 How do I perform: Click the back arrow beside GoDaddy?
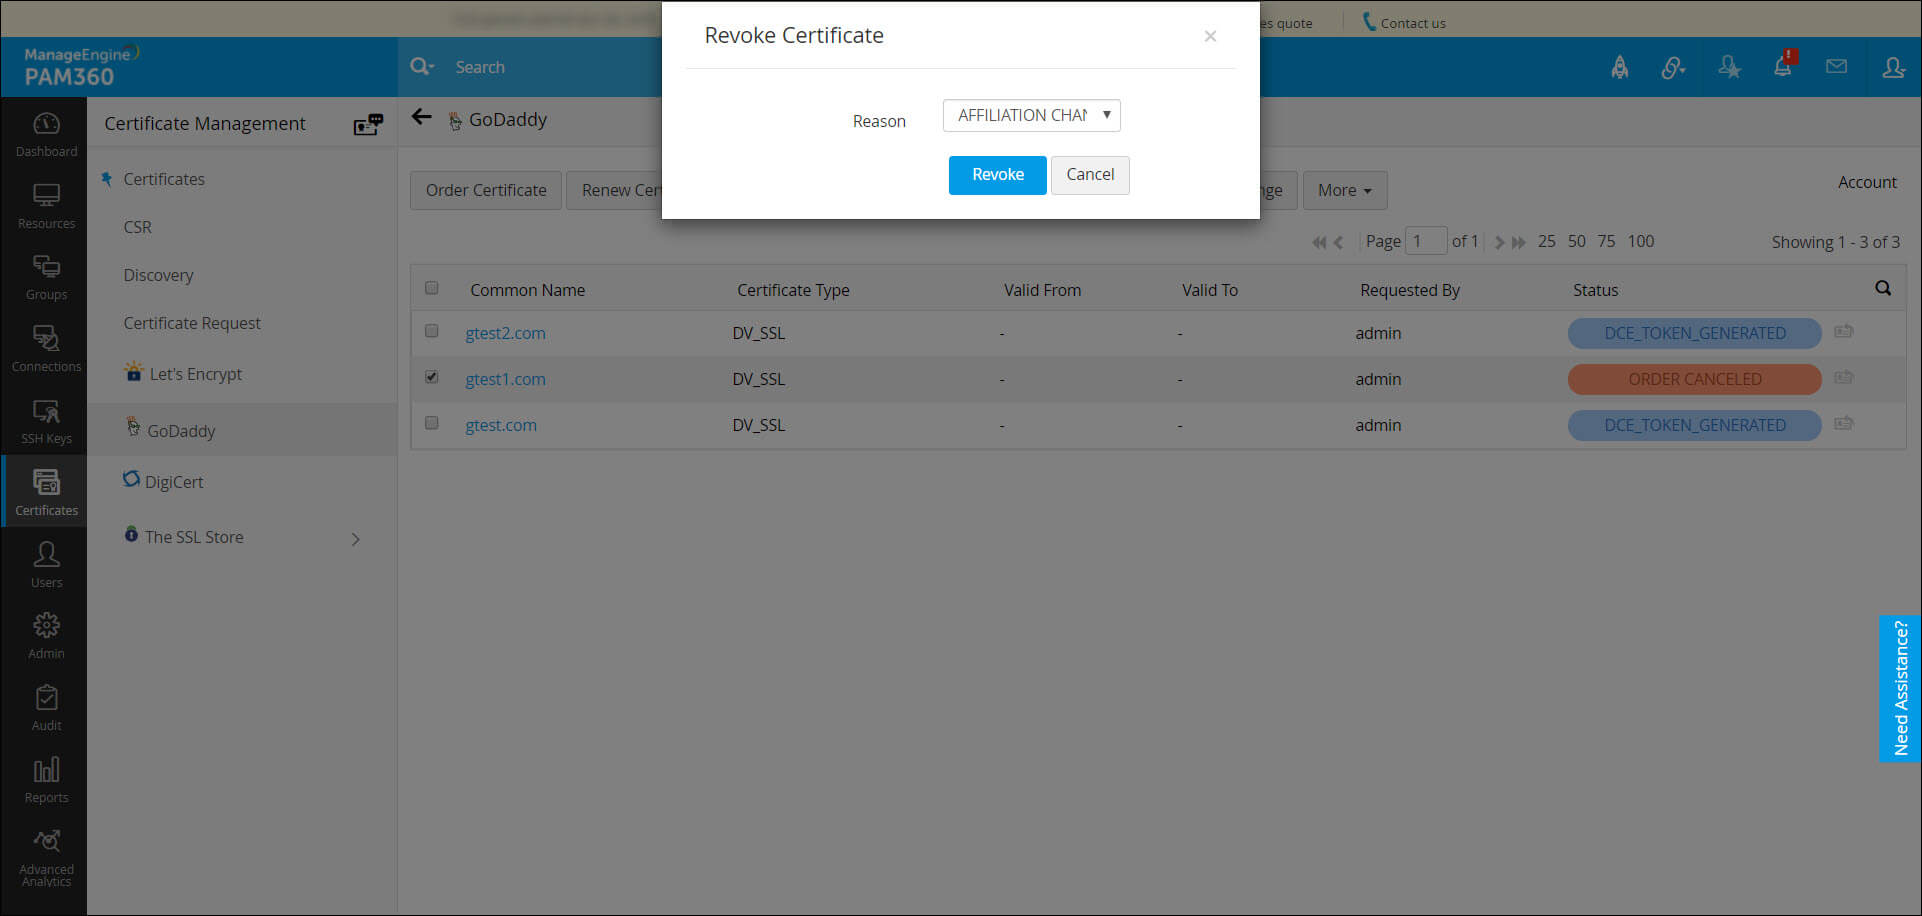tap(422, 118)
